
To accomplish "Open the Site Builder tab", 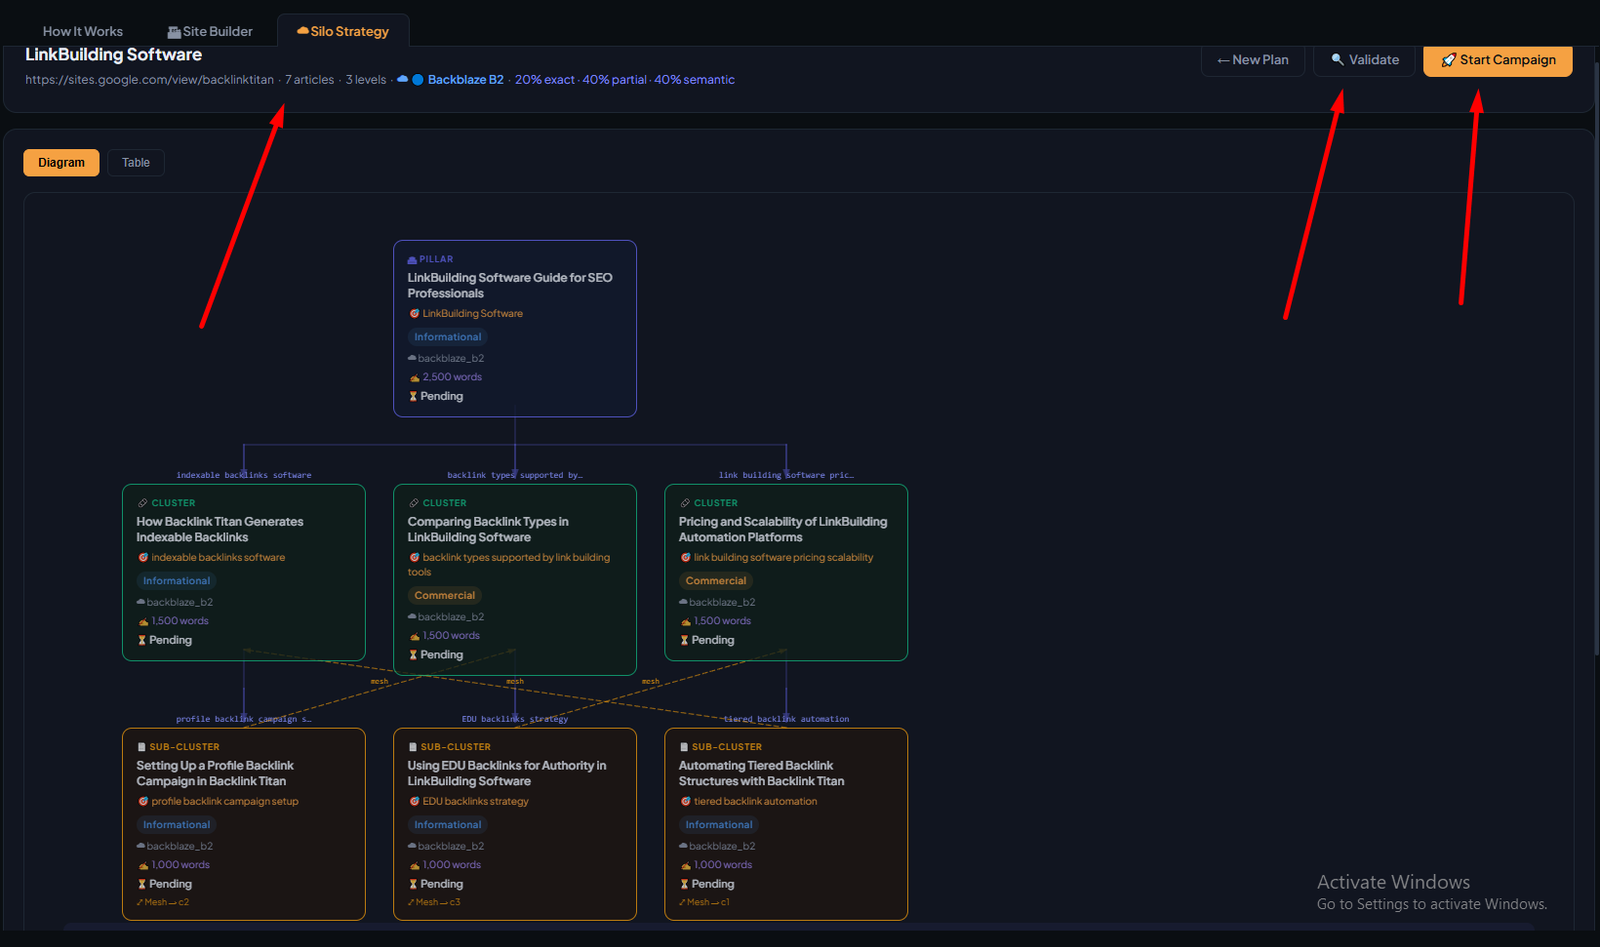I will pyautogui.click(x=210, y=32).
